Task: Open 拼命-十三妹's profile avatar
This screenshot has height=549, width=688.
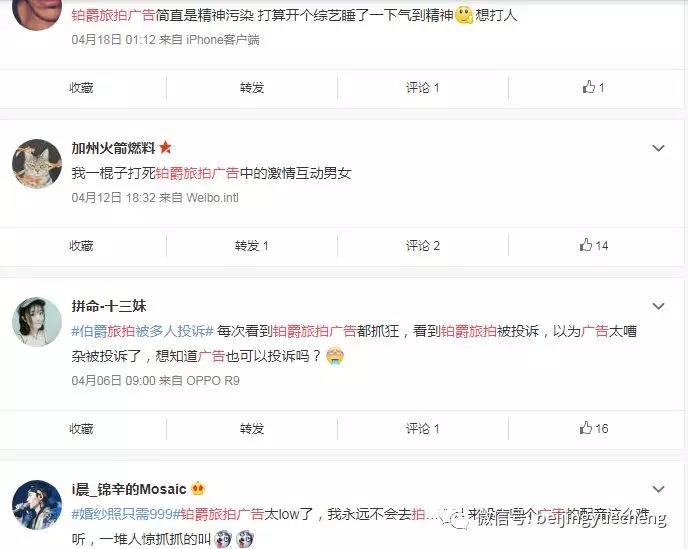Action: [37, 322]
